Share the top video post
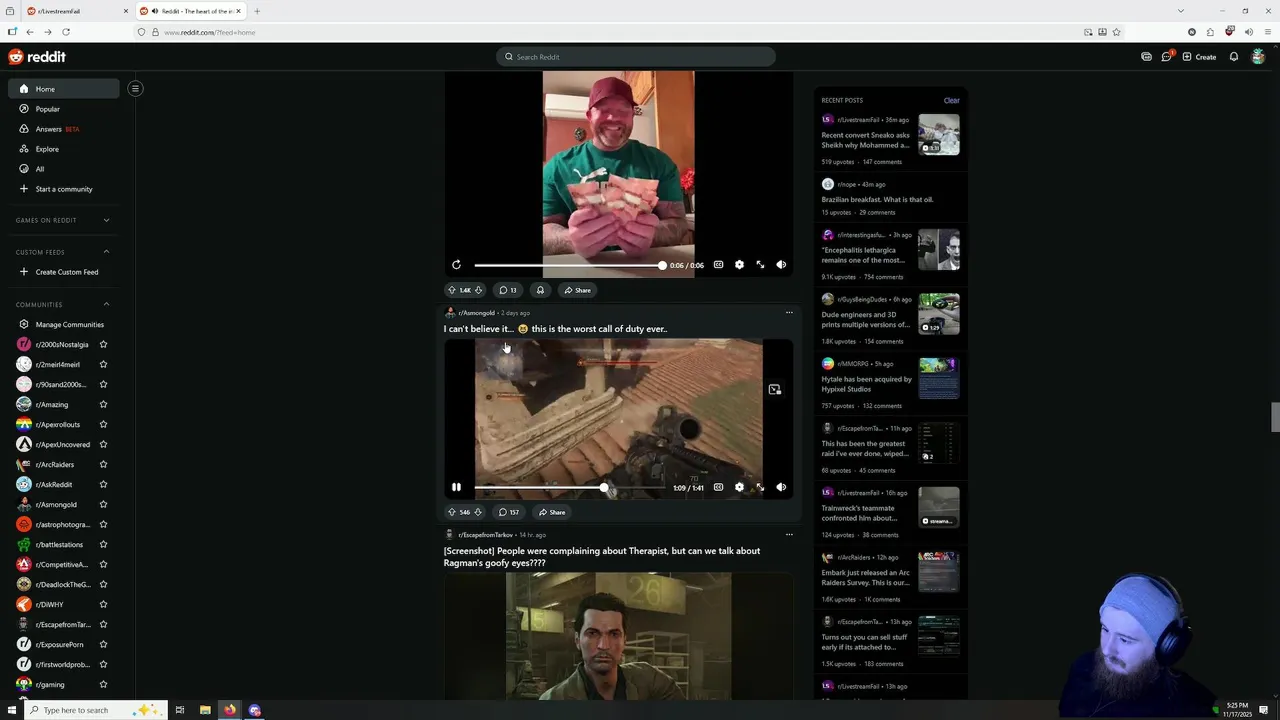 click(x=577, y=290)
